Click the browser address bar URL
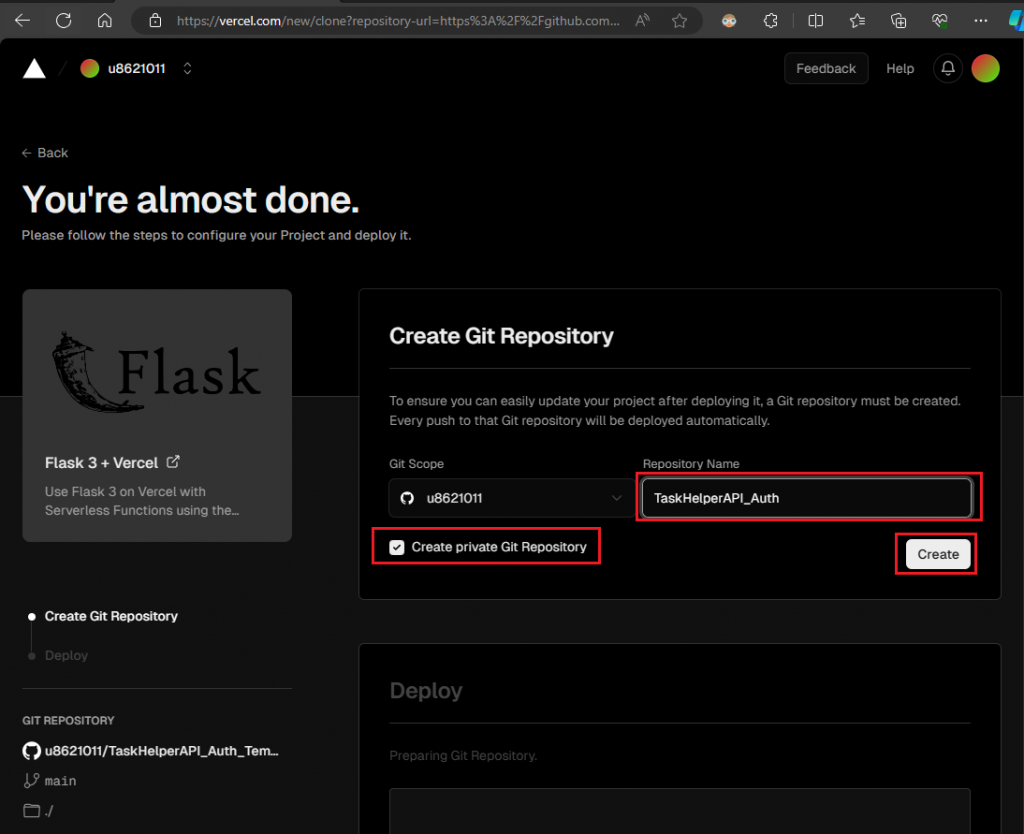The image size is (1024, 834). [x=398, y=21]
